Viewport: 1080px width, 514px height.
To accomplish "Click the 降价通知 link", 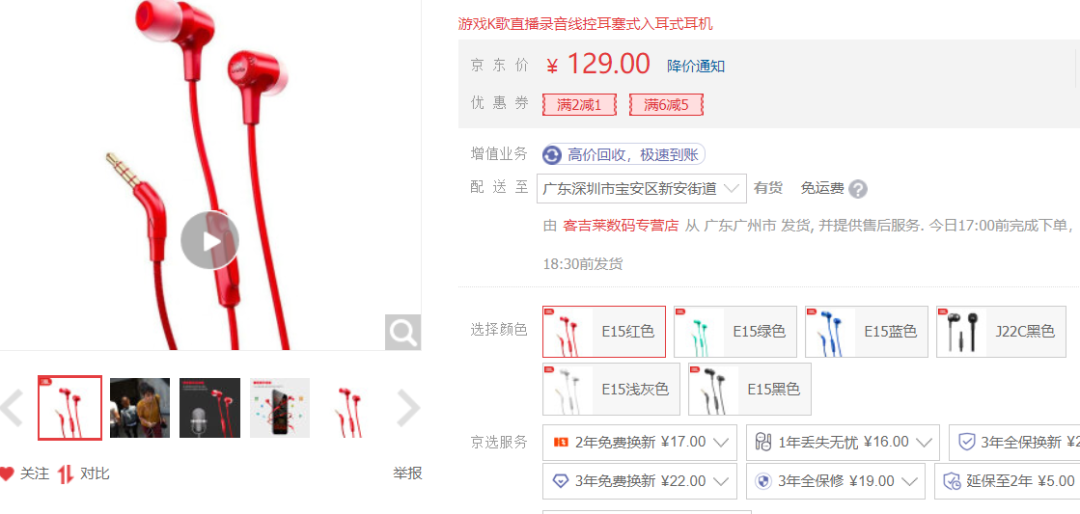I will point(696,66).
